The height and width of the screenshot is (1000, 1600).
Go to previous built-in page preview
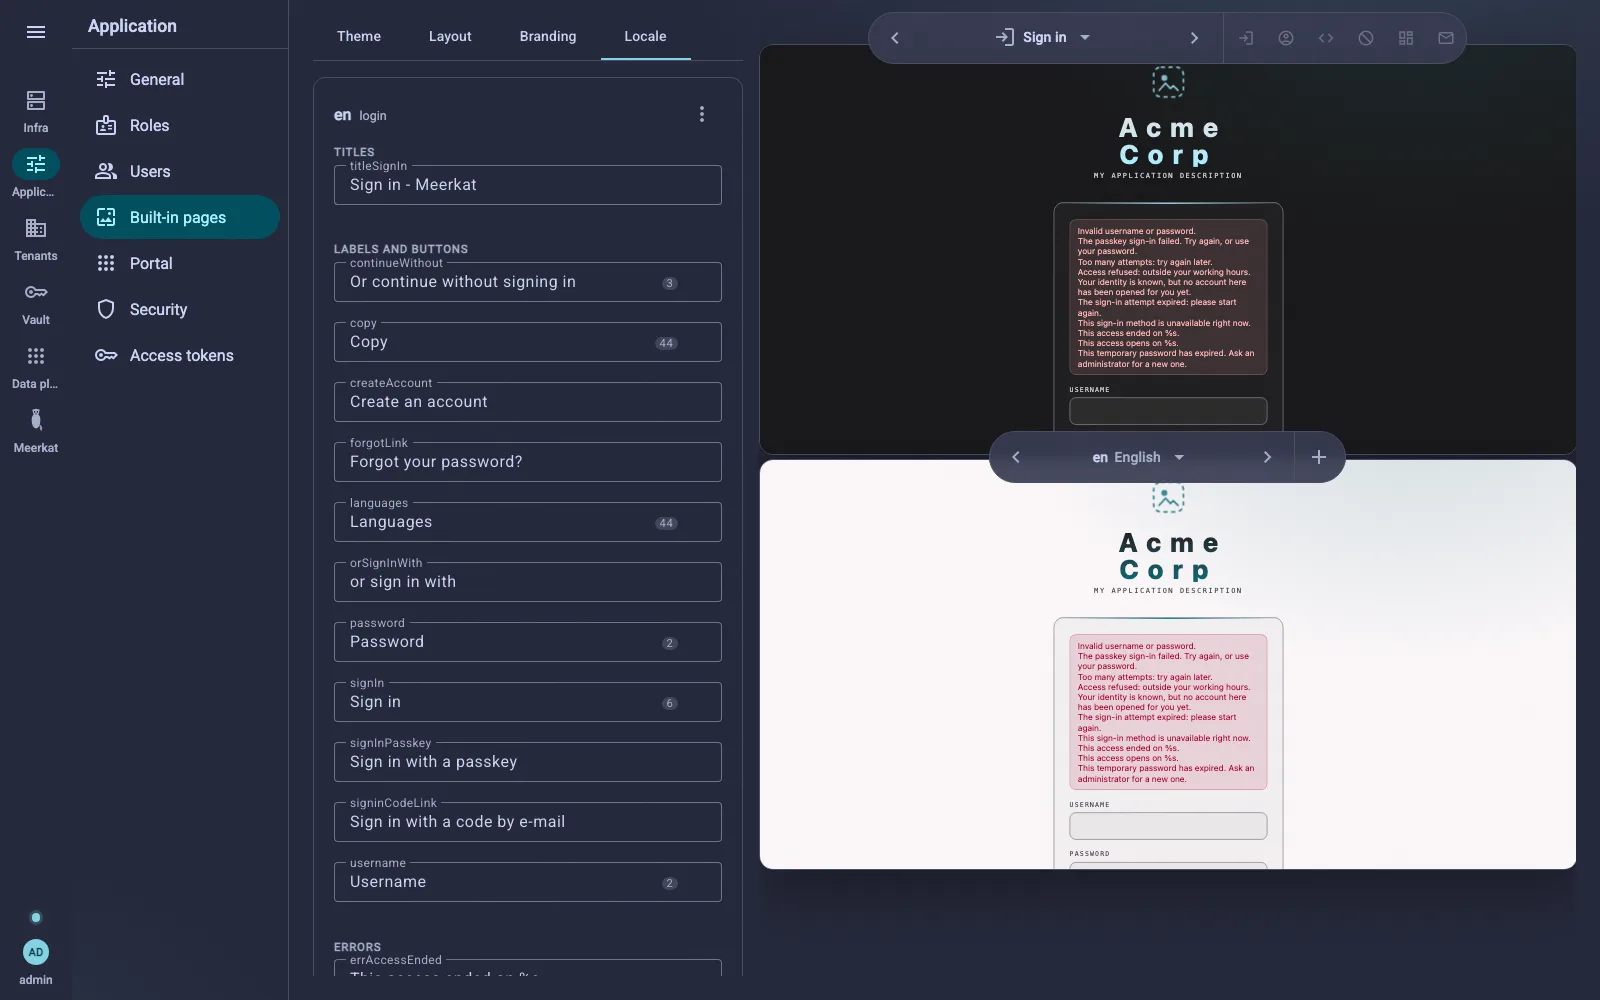tap(895, 38)
